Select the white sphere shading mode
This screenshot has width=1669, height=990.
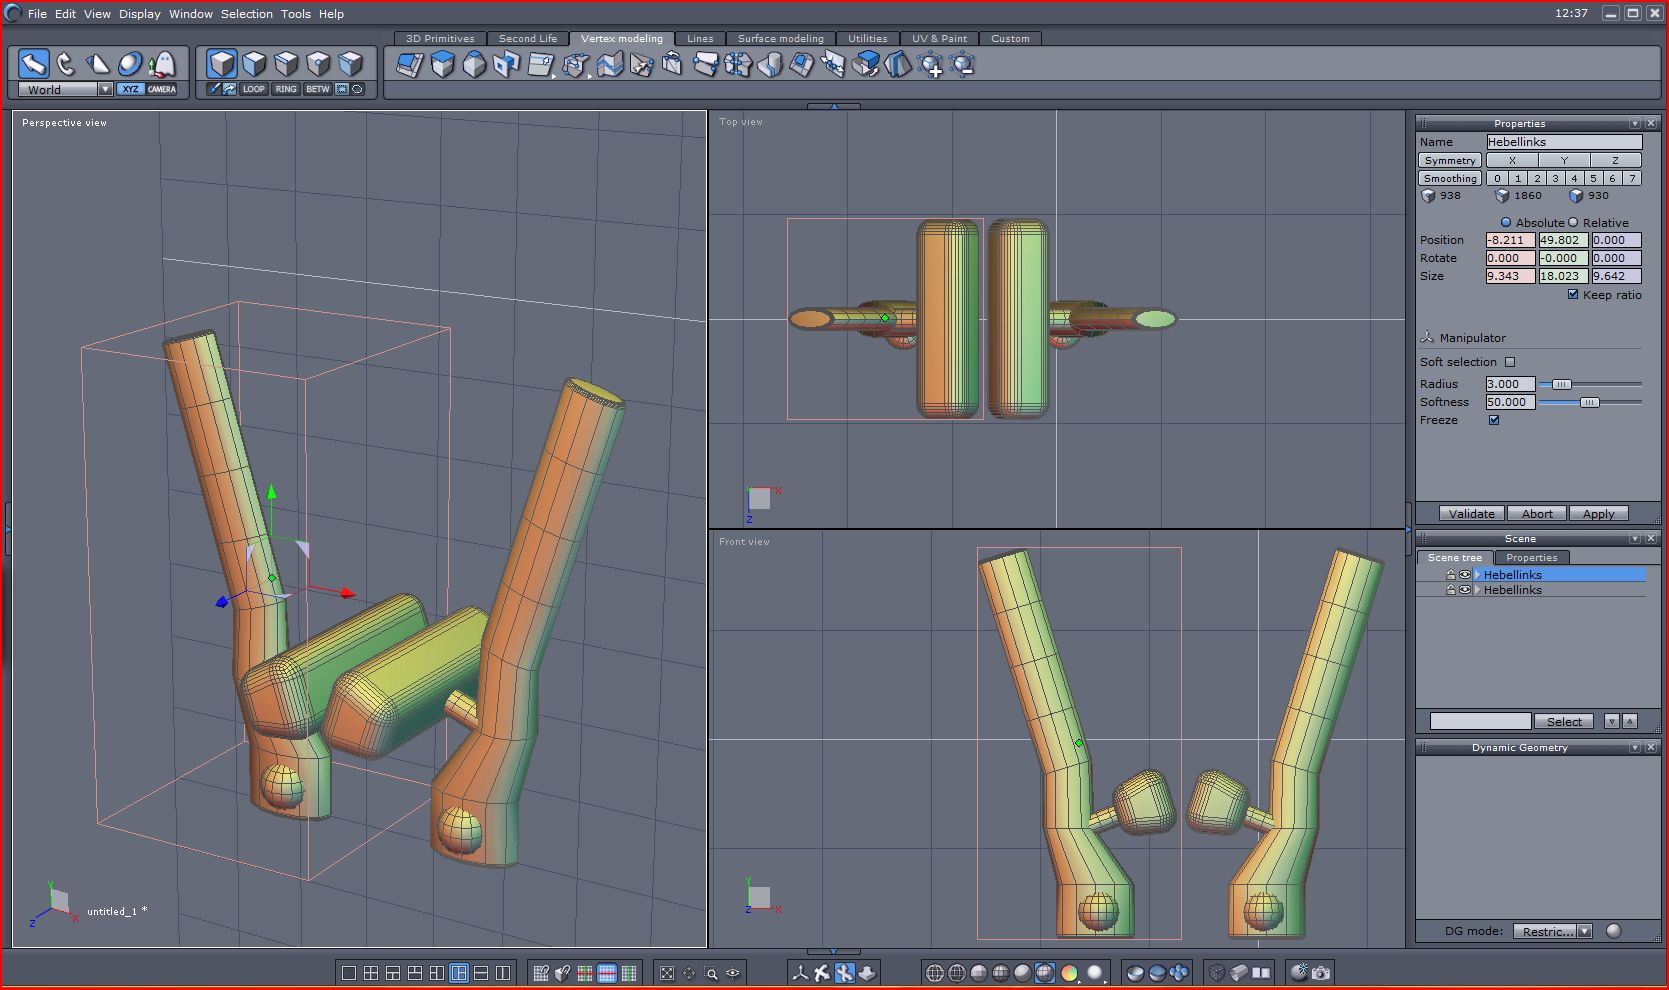pos(1094,972)
